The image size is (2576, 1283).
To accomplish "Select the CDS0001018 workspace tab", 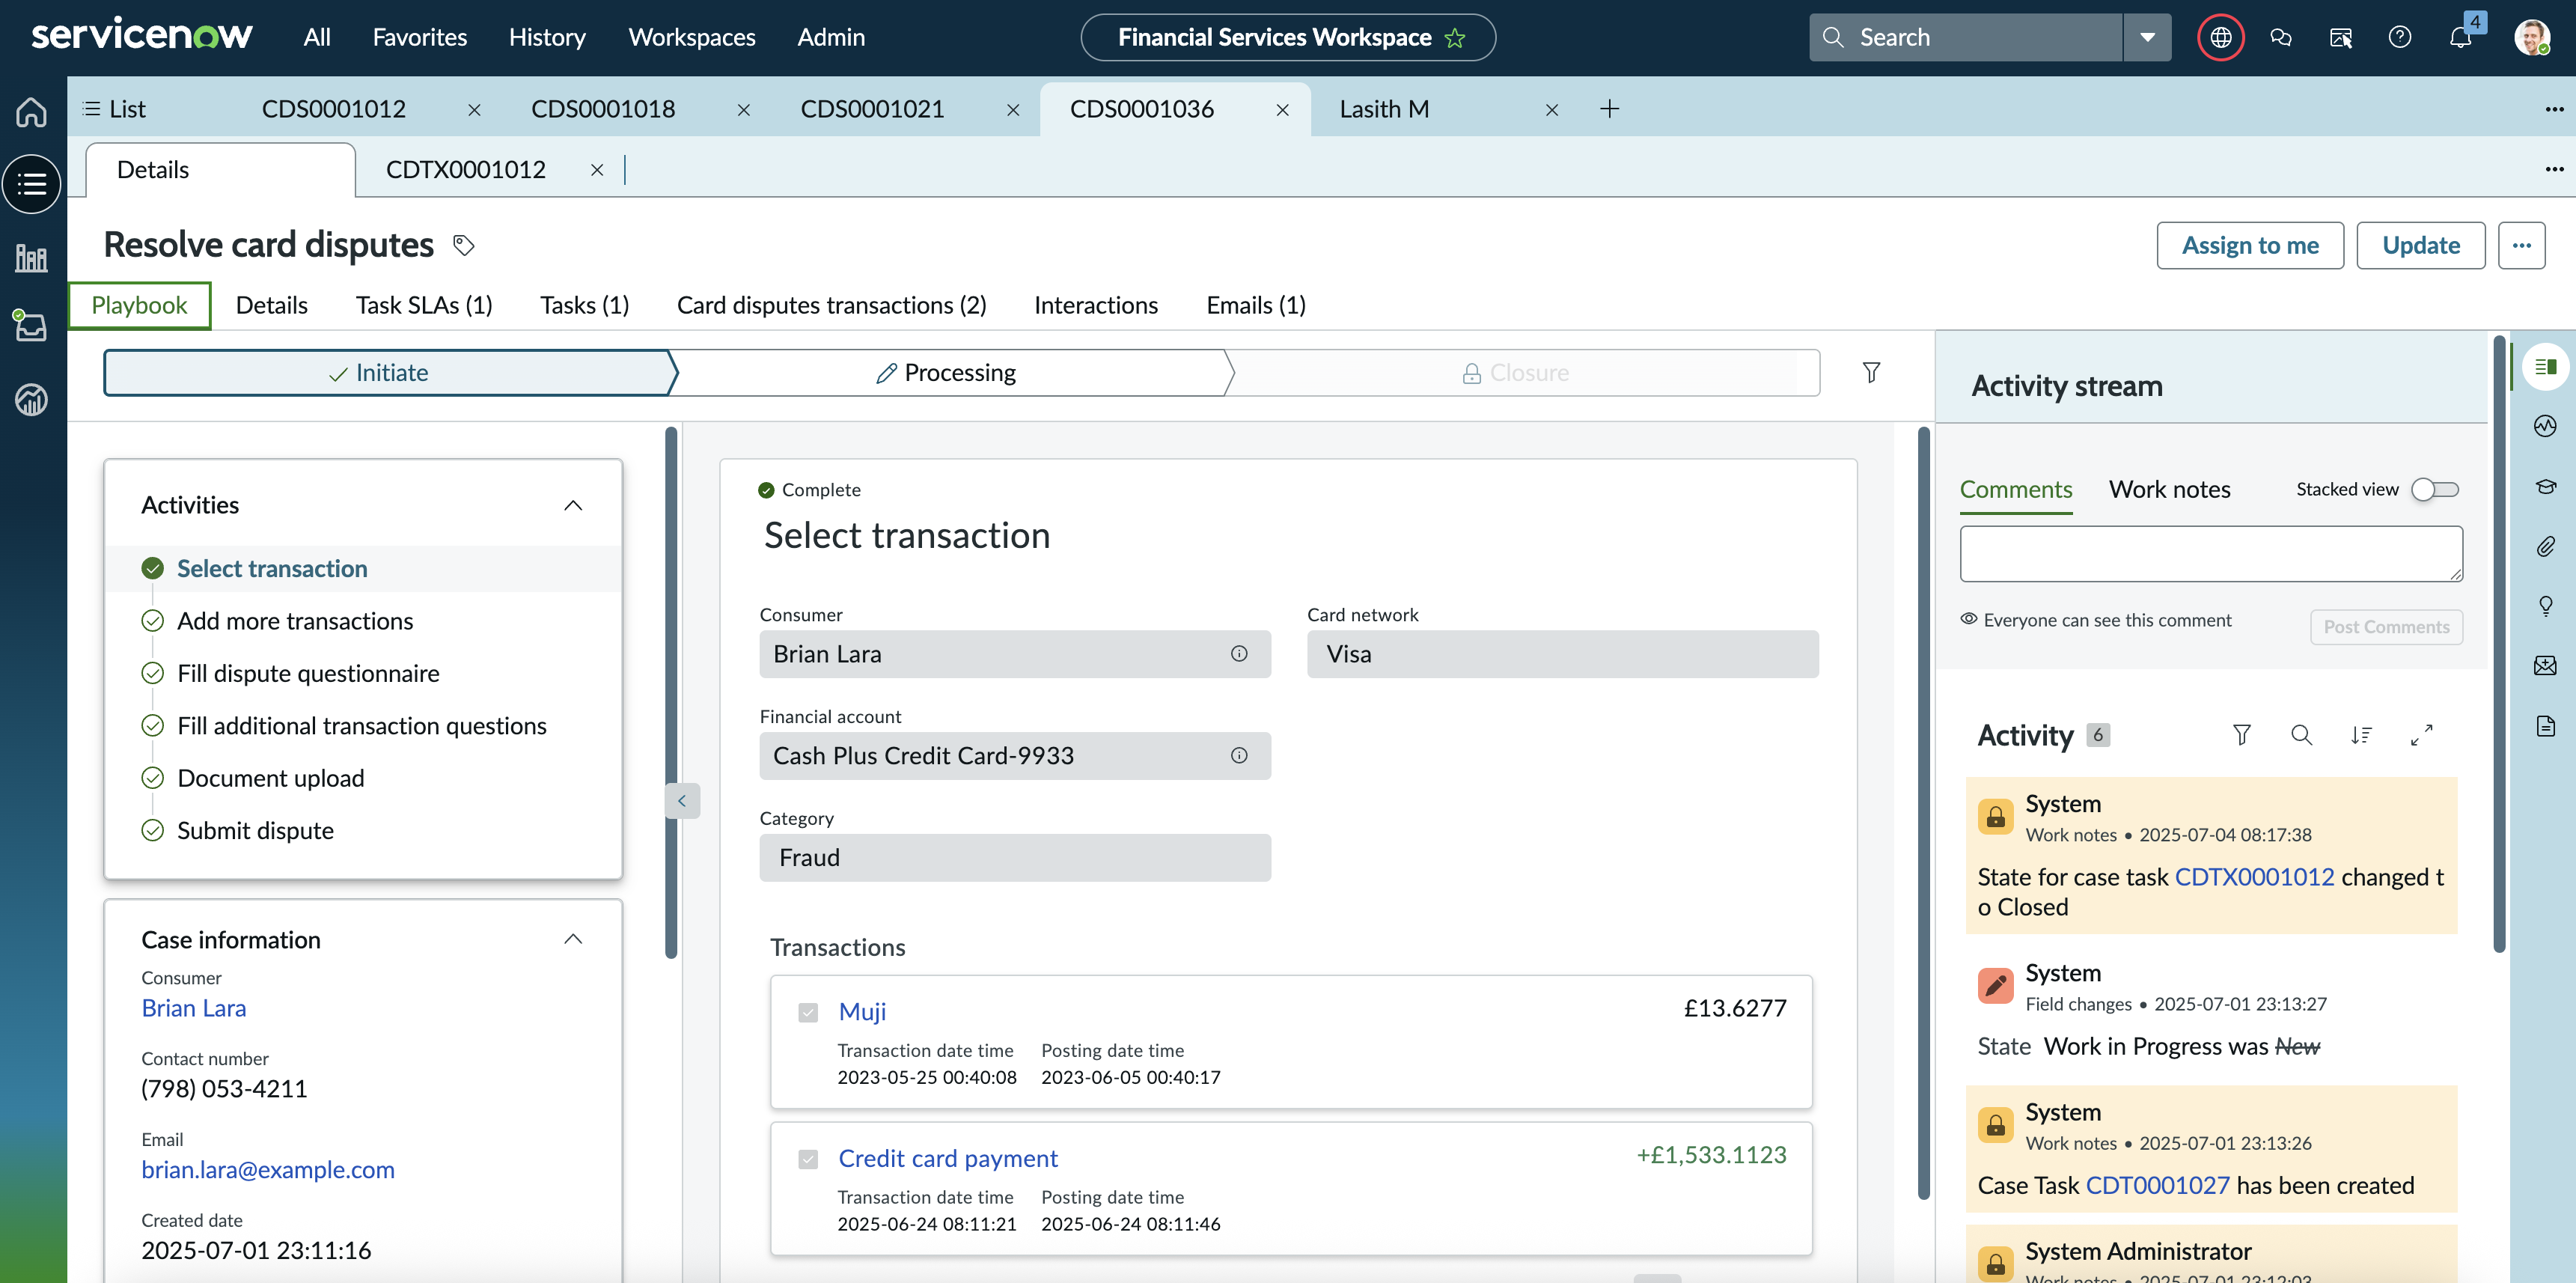I will point(603,109).
